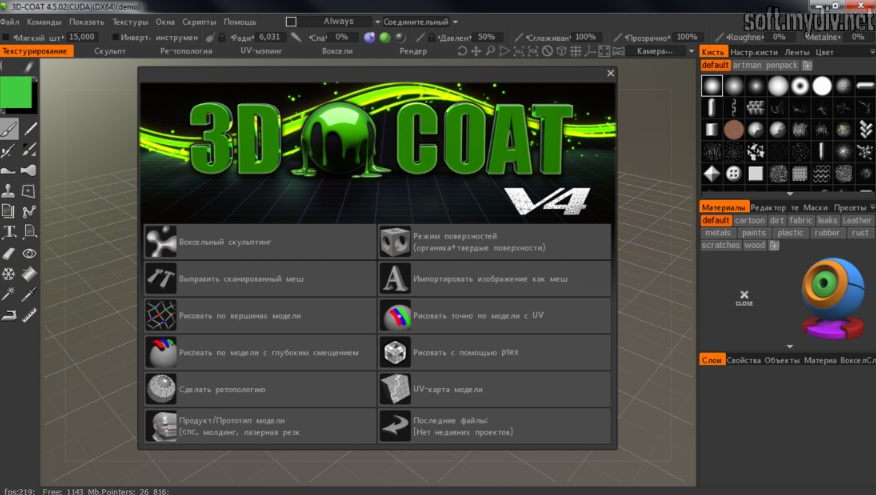Screen dimensions: 876x495
Task: Toggle the checkbox left of Always dropdown
Action: click(x=291, y=21)
